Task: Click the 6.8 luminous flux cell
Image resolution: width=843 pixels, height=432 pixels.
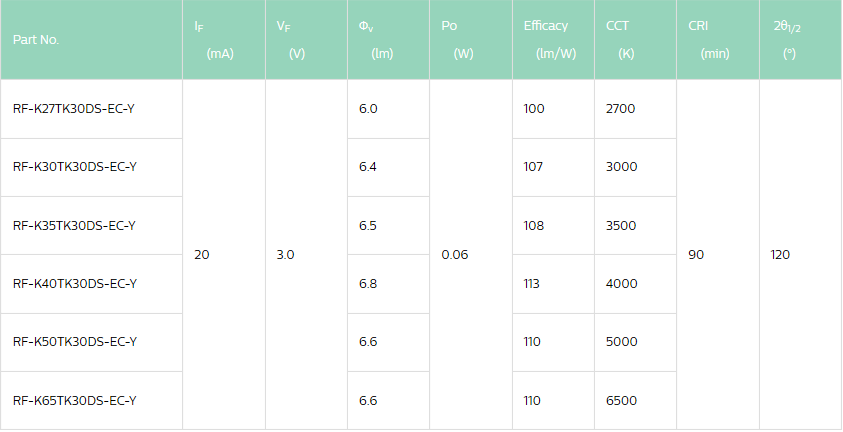Action: (388, 284)
